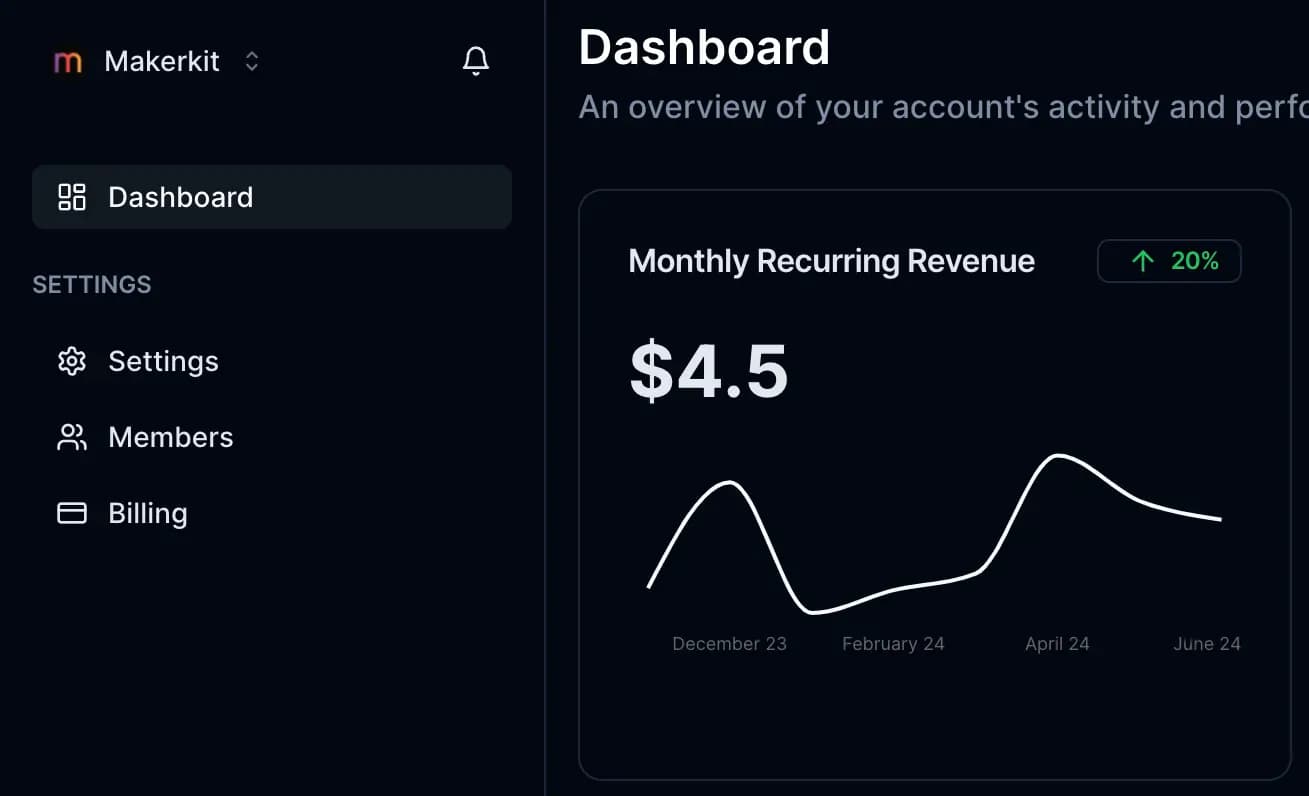Click the gear icon beside Settings label
1309x796 pixels.
coord(71,361)
